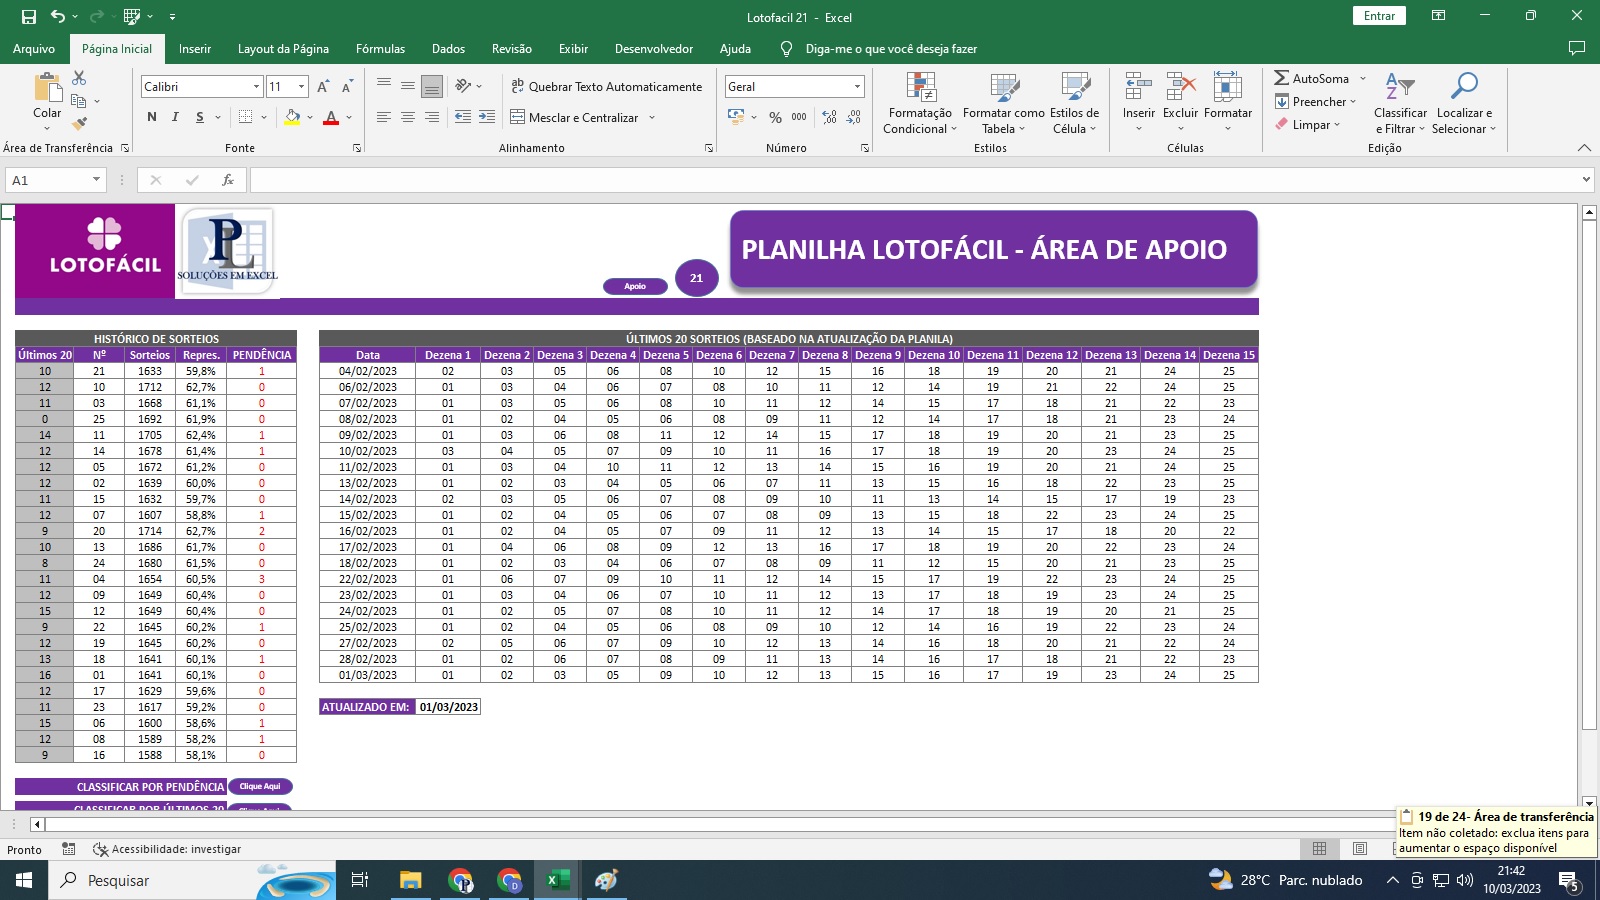Click the Excluir cells icon
The image size is (1600, 900).
coord(1180,103)
